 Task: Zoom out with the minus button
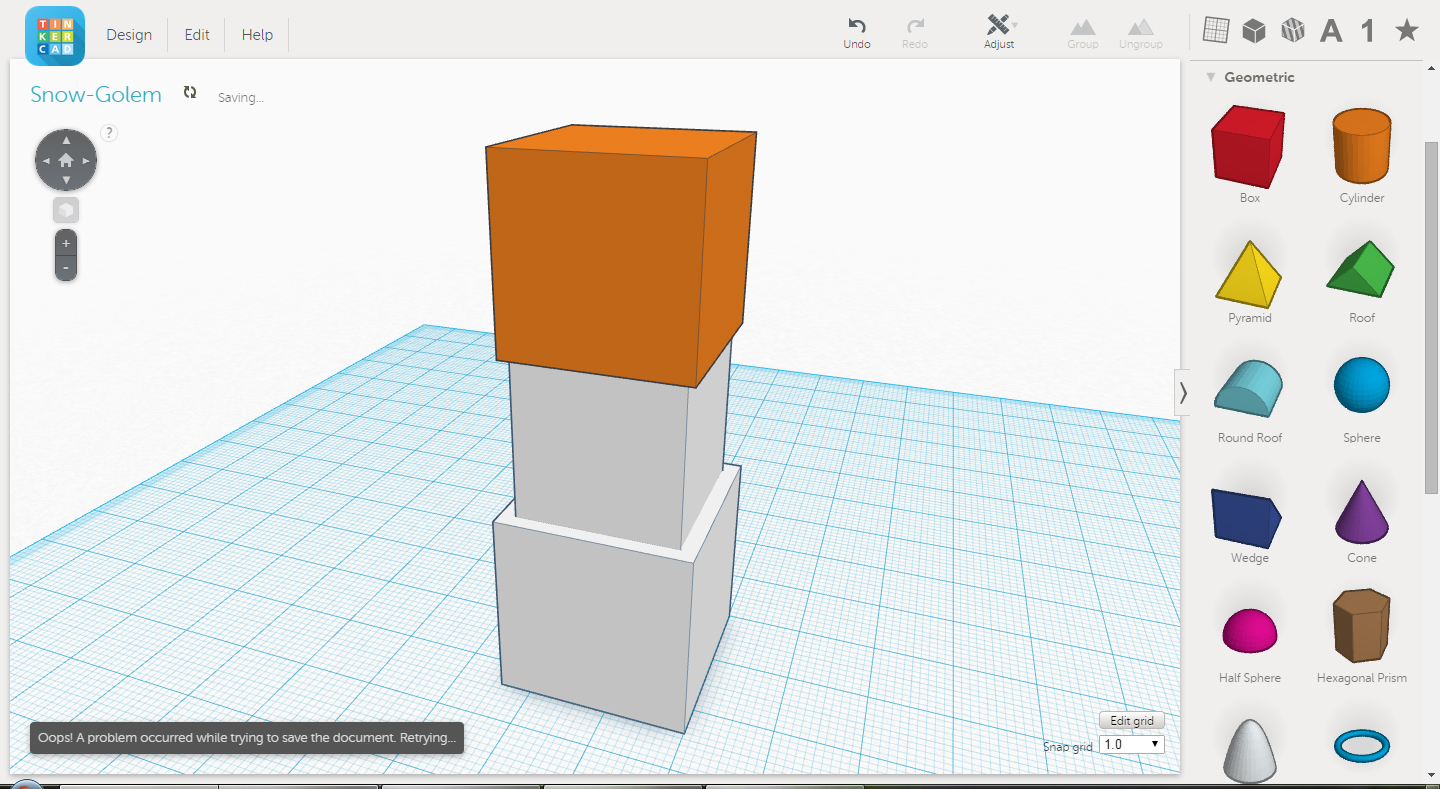tap(66, 267)
